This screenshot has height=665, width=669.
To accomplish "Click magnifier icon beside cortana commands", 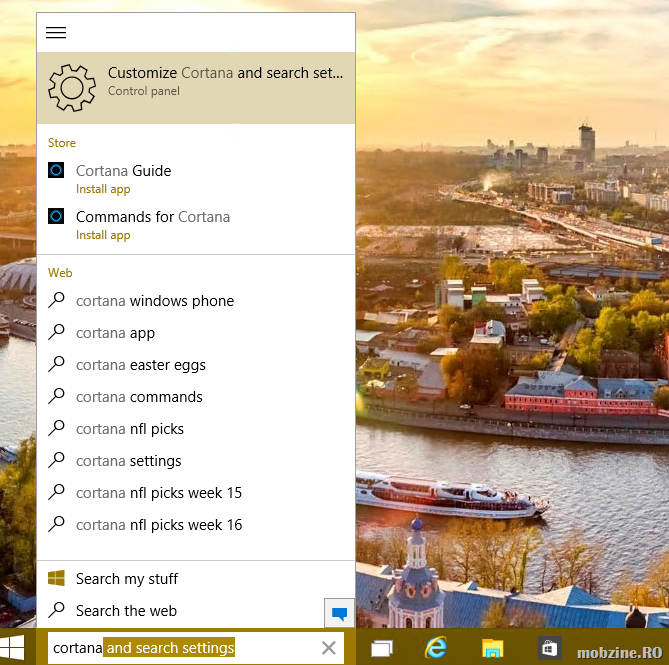I will pyautogui.click(x=56, y=396).
